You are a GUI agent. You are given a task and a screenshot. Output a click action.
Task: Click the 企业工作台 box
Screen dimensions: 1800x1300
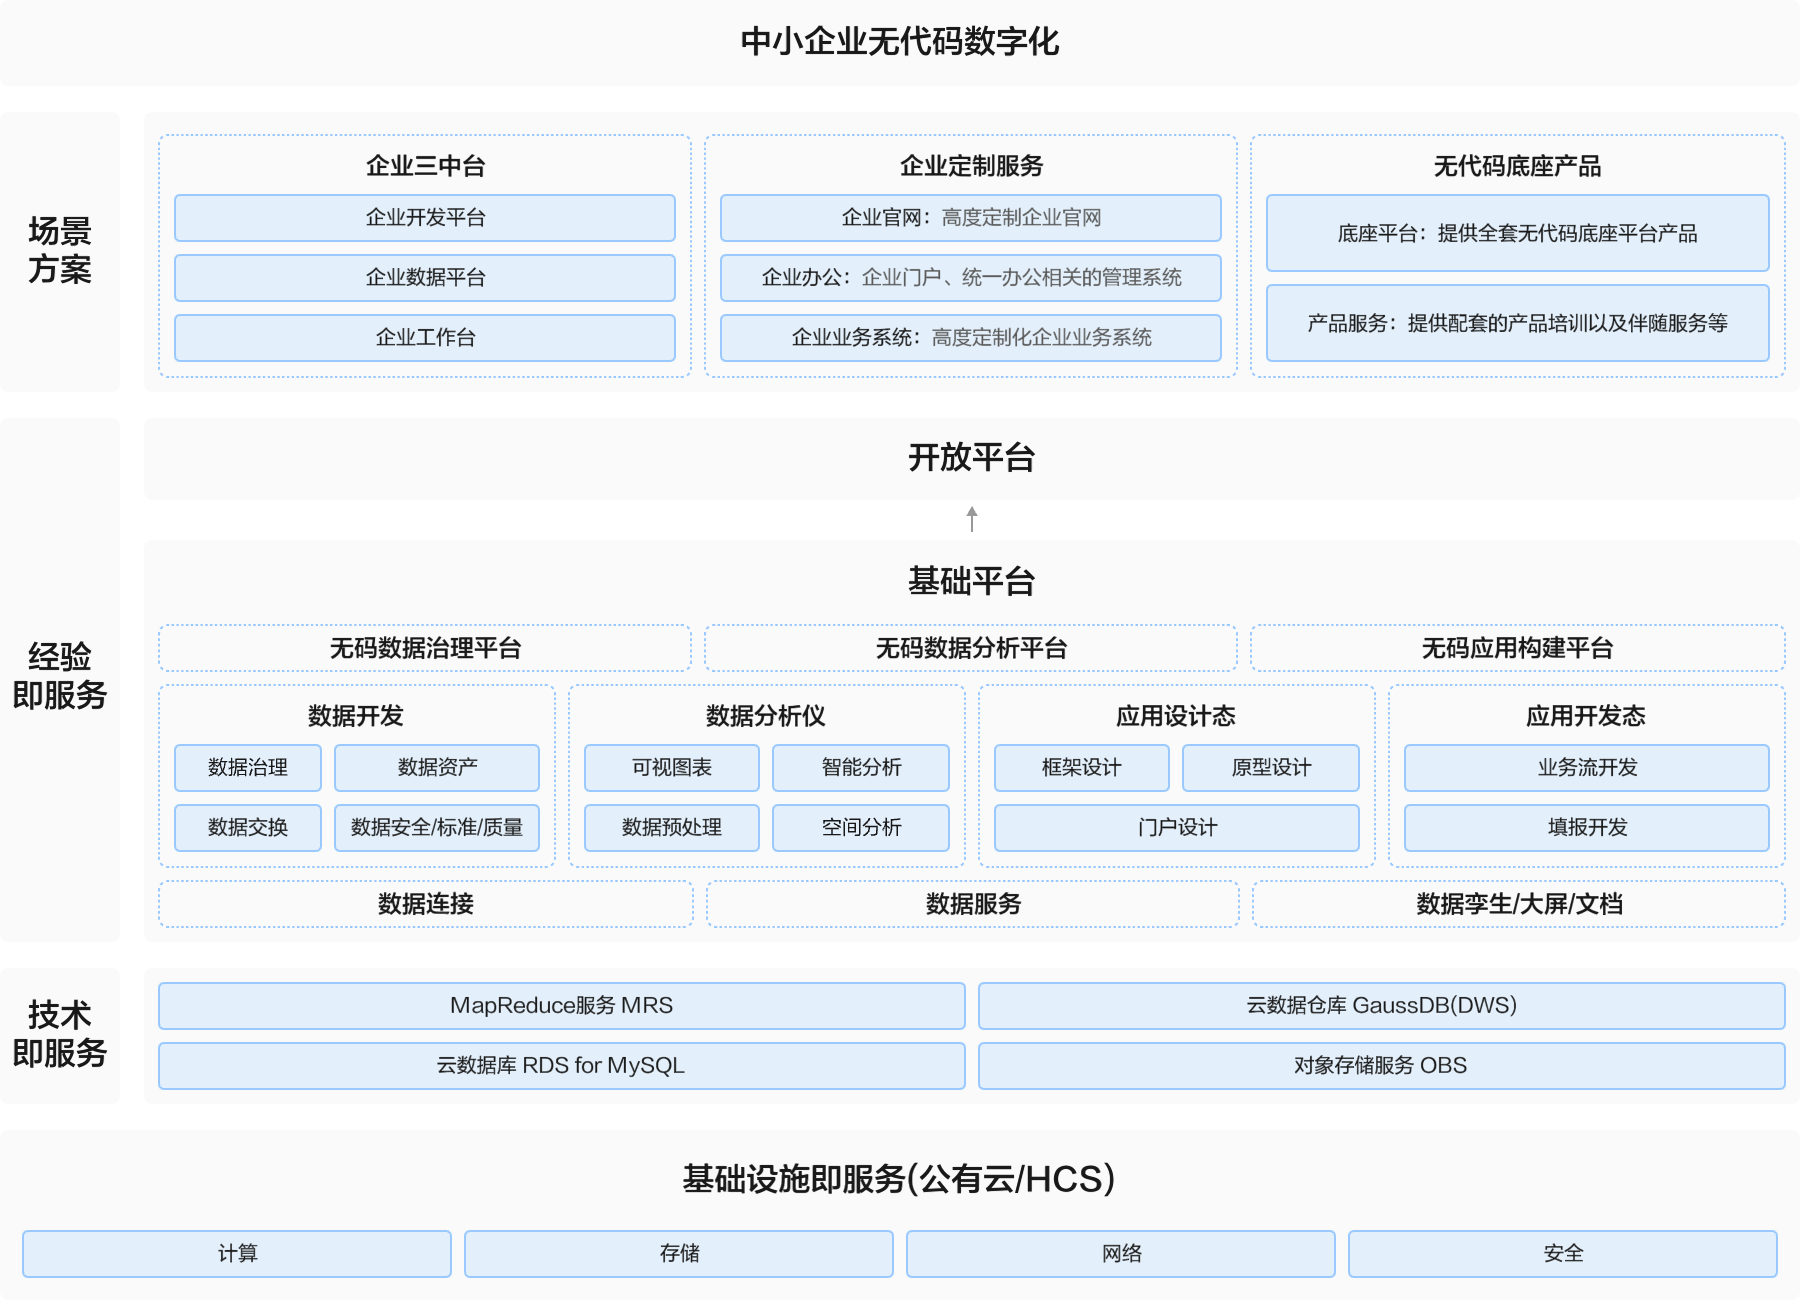click(425, 338)
